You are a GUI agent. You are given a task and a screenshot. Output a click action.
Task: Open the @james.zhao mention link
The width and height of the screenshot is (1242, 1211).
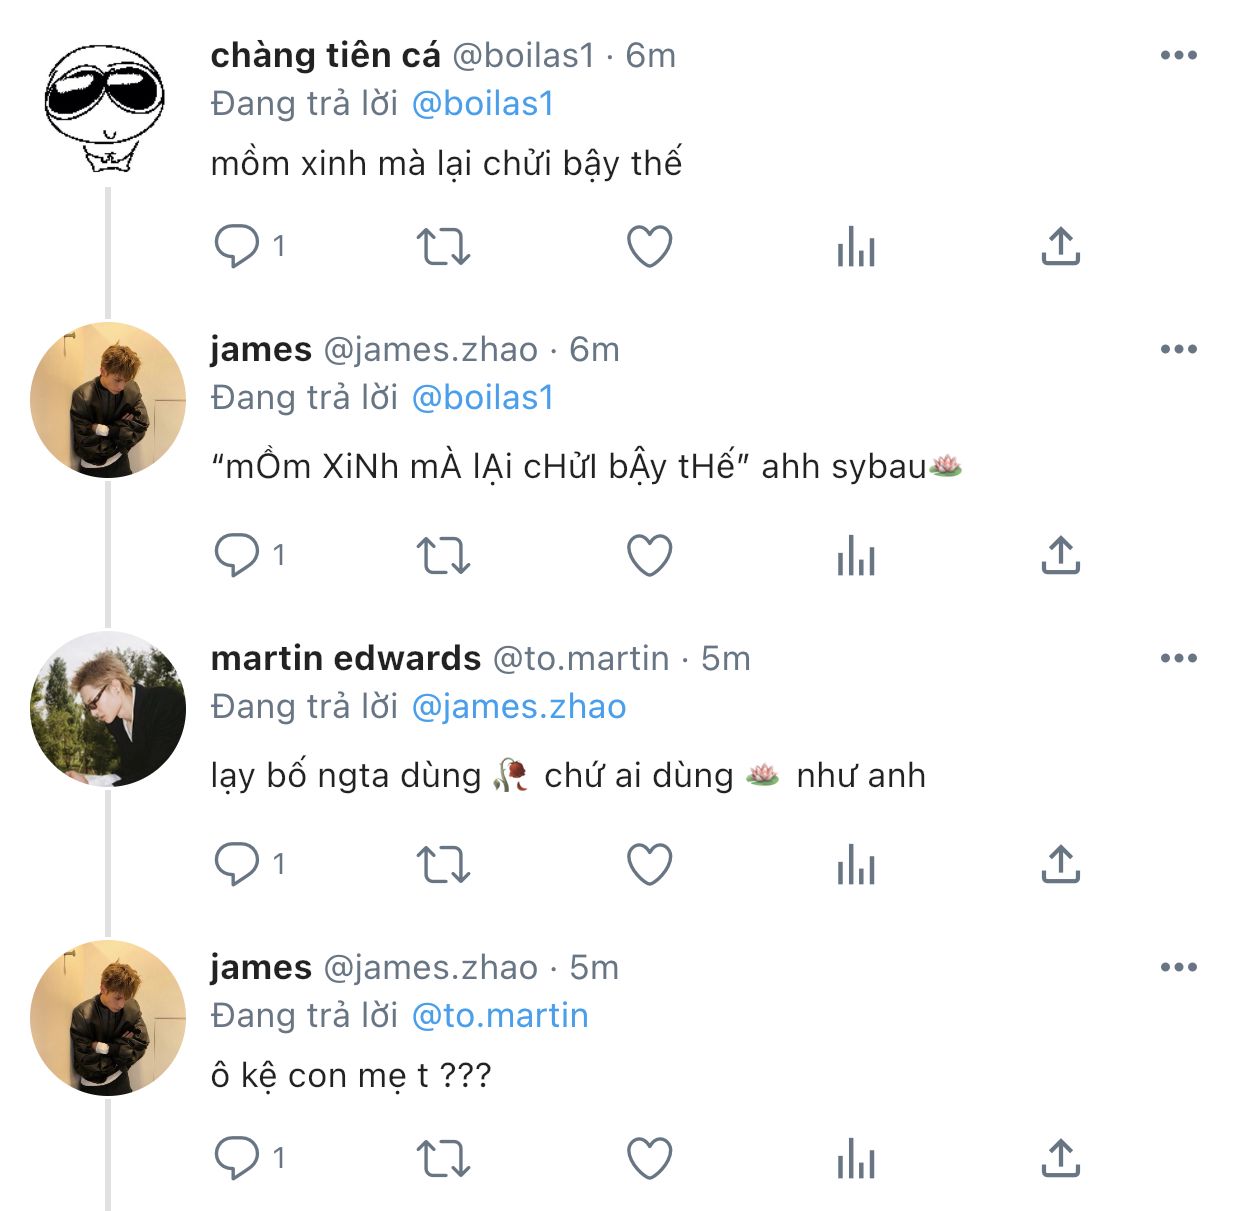pos(519,707)
